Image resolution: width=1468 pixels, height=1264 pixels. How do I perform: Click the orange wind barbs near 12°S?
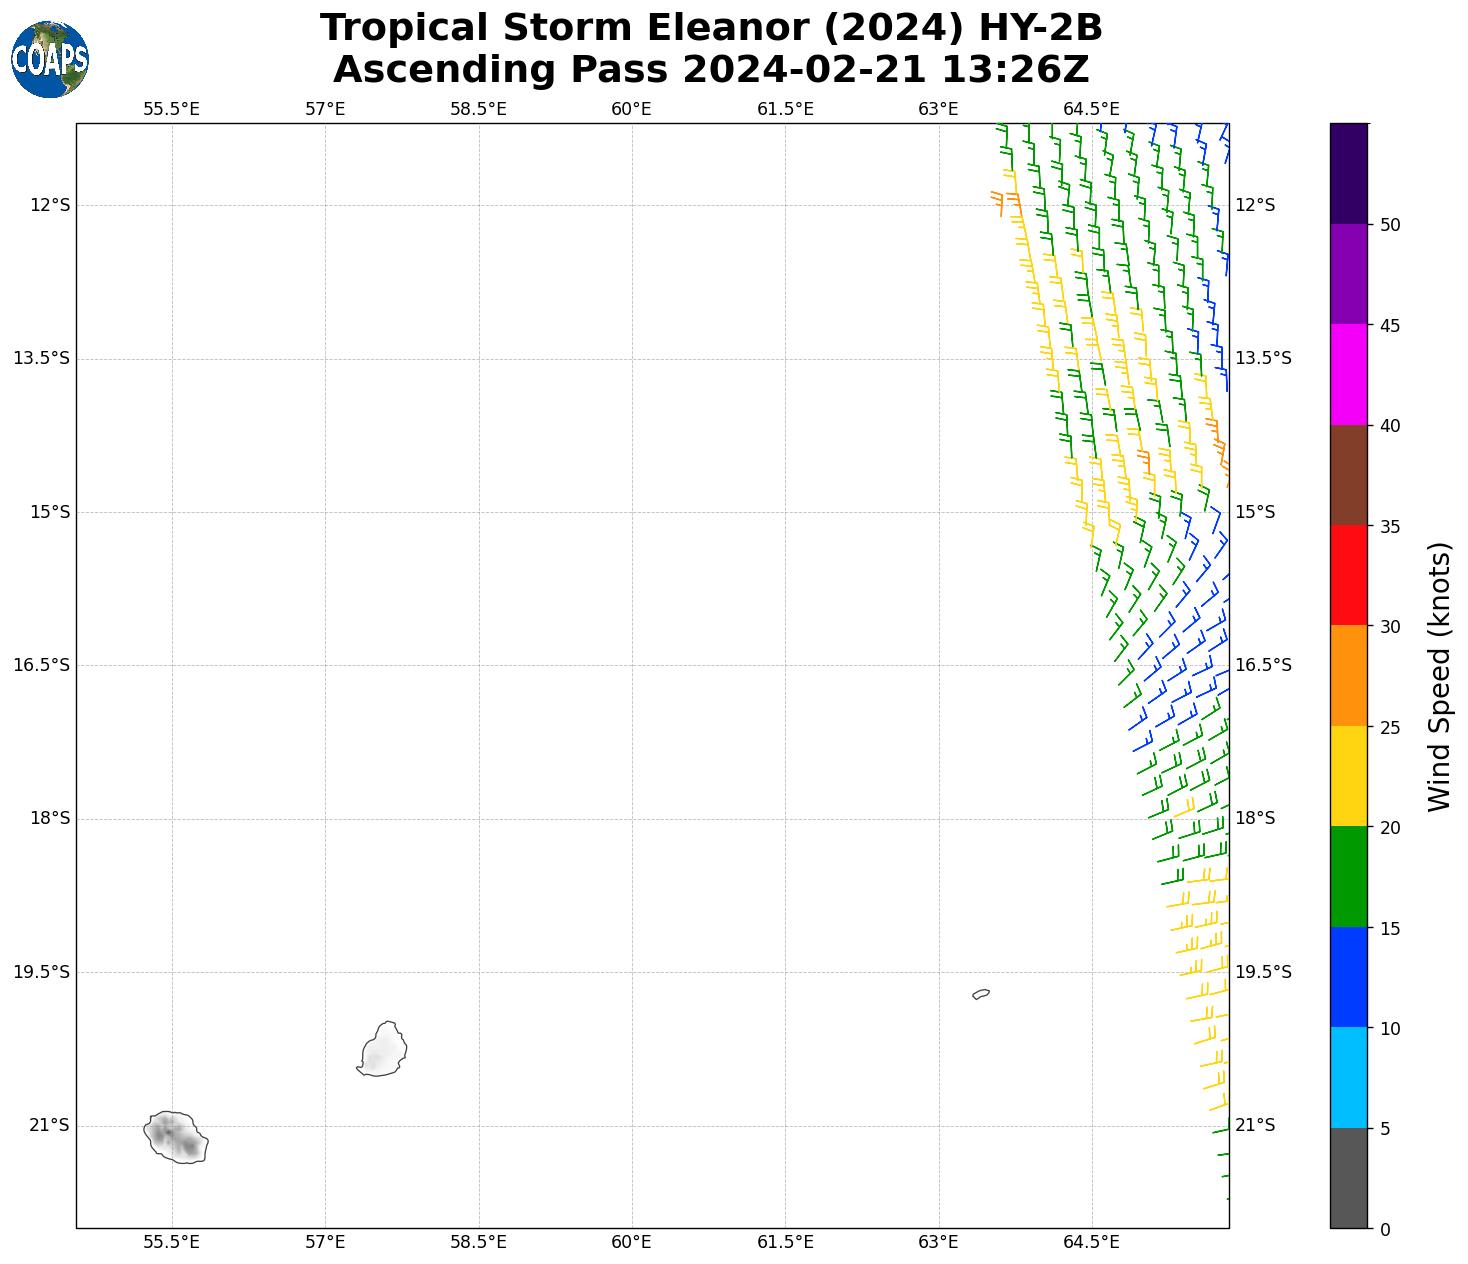(x=1005, y=200)
